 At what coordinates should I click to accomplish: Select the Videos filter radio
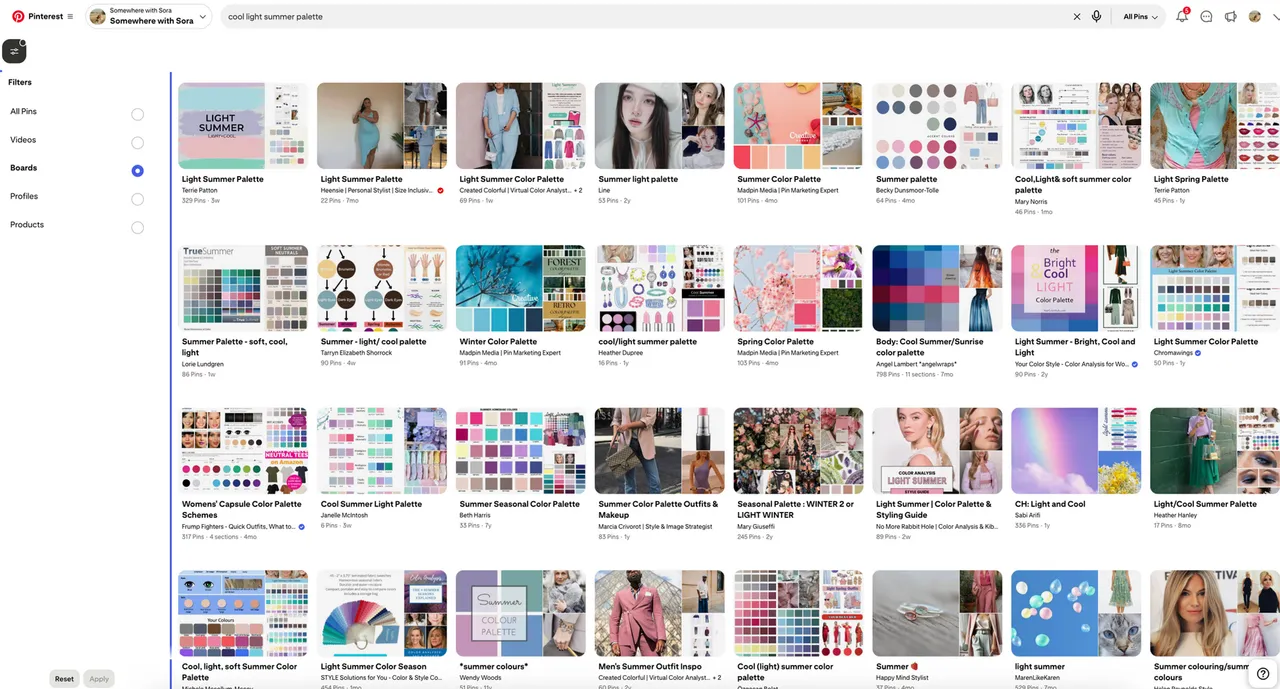tap(137, 143)
